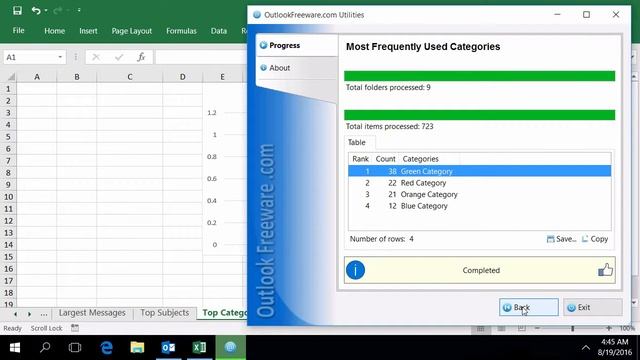Click the next sheet navigation arrow
This screenshot has height=360, width=640.
29,314
